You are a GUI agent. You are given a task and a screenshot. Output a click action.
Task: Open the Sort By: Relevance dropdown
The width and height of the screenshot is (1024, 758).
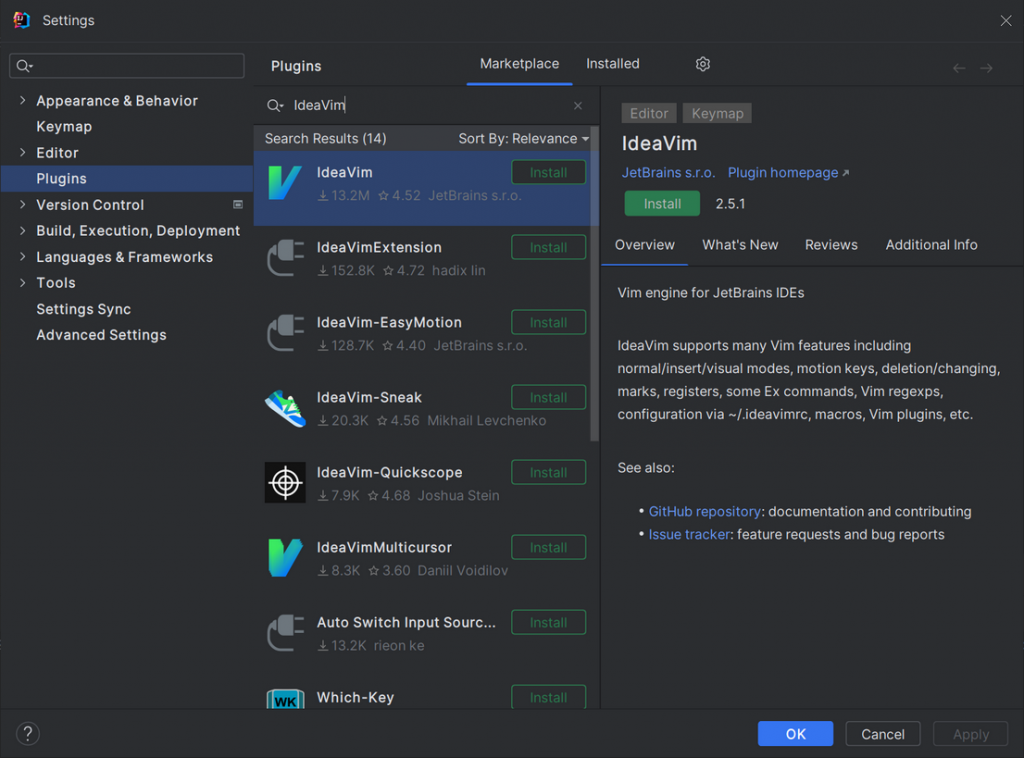coord(523,138)
